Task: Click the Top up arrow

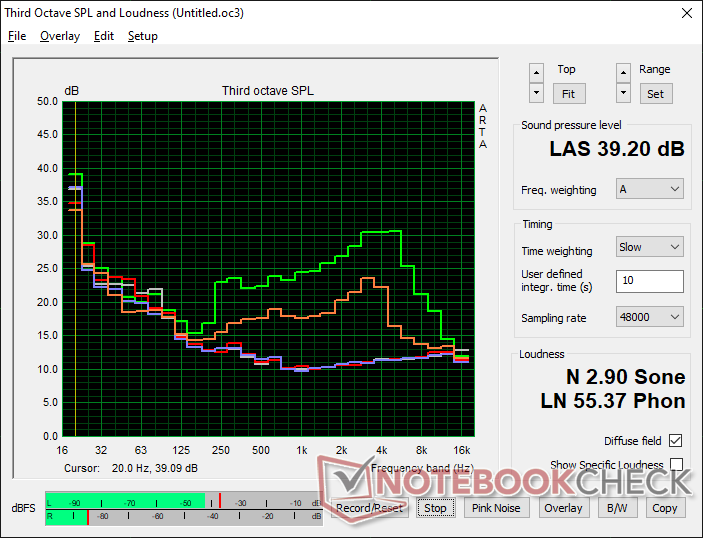Action: click(536, 73)
